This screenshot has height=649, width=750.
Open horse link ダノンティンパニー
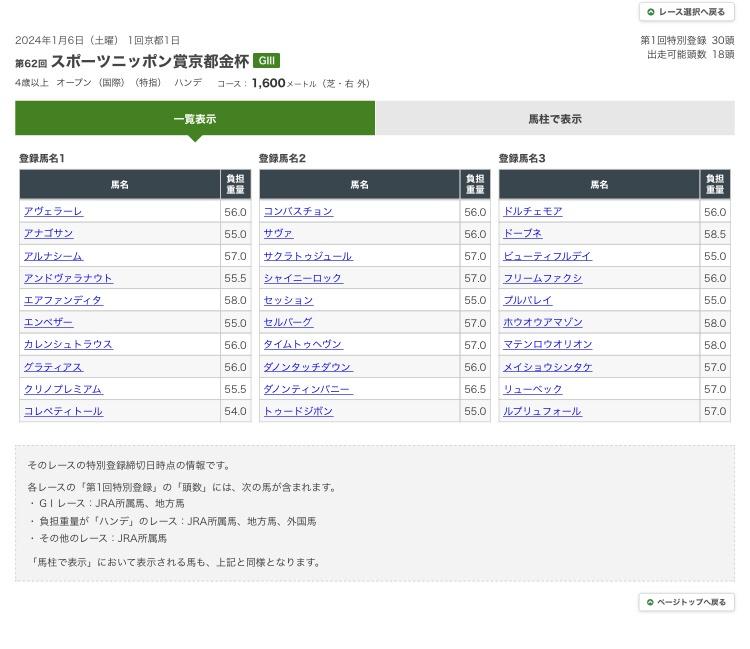309,389
